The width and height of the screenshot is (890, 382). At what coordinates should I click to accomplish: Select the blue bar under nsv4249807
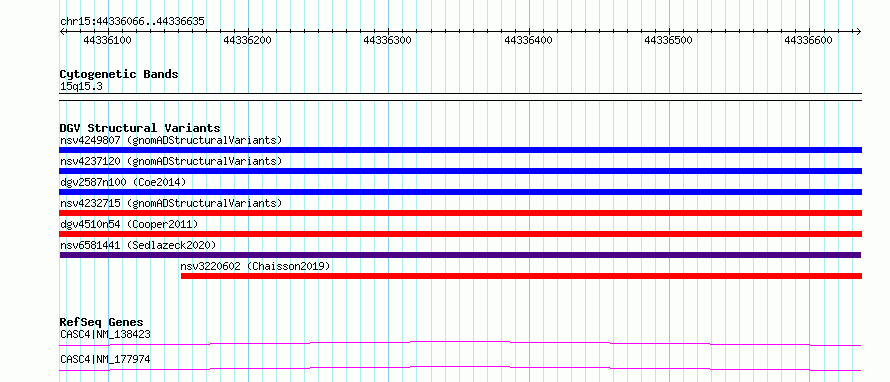point(460,150)
